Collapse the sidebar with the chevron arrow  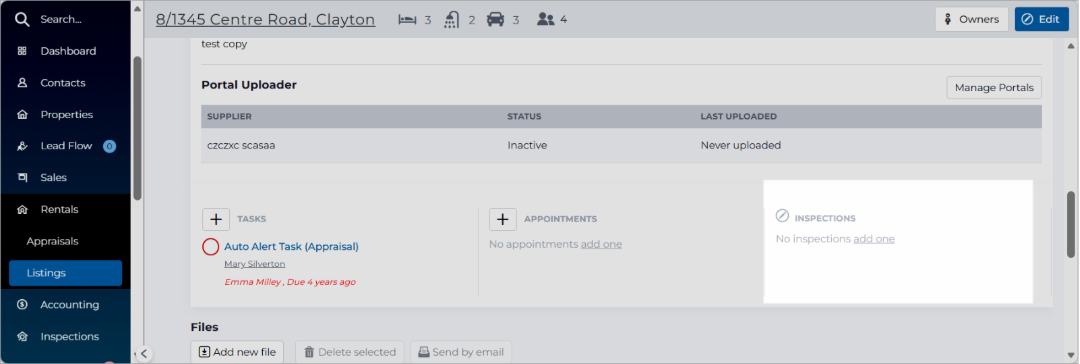(x=143, y=354)
